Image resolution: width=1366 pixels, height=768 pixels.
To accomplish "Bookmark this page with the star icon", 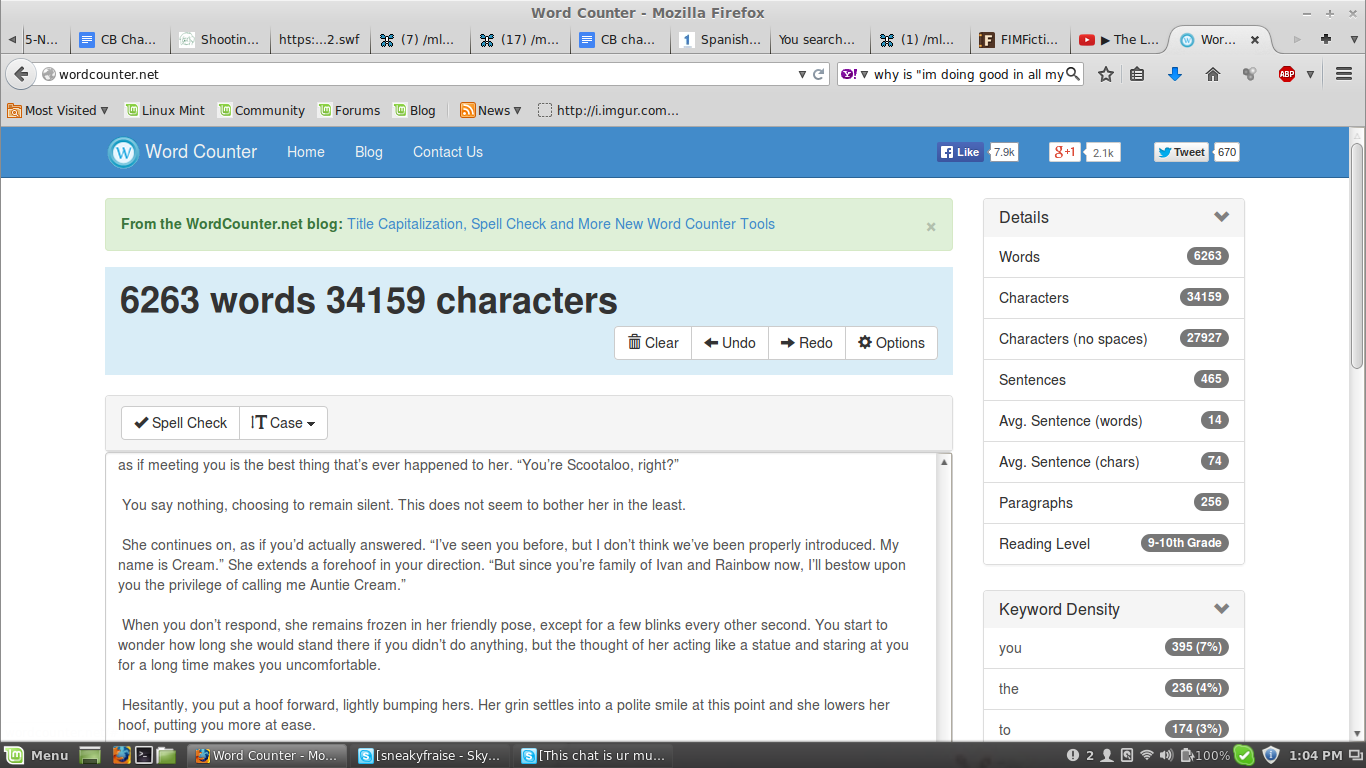I will tap(1106, 74).
